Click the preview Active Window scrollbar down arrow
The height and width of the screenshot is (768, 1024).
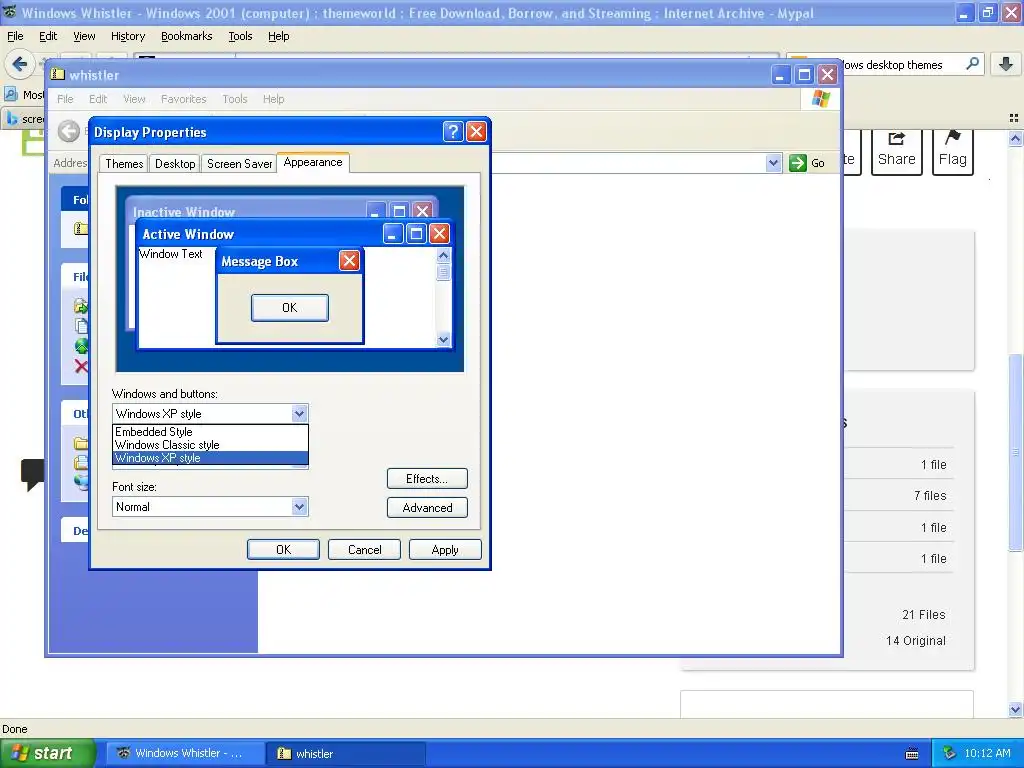point(443,339)
